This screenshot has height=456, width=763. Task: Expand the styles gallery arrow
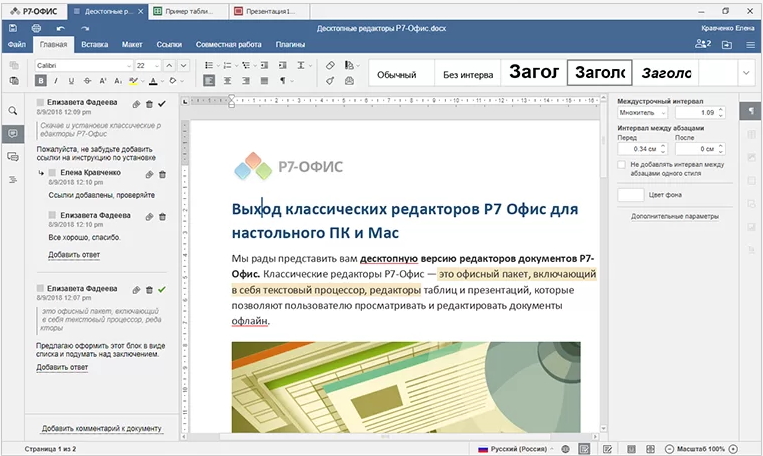tap(746, 73)
